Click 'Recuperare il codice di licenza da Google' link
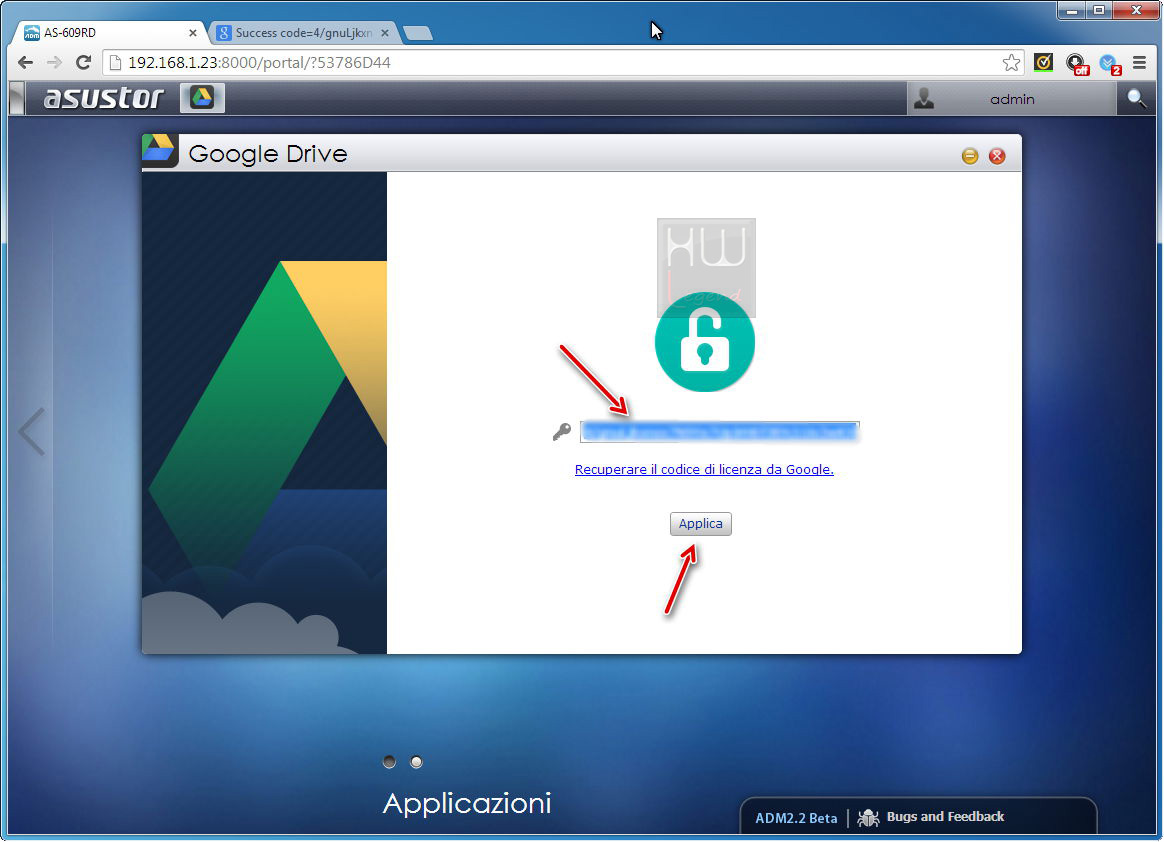1164x842 pixels. [x=704, y=469]
